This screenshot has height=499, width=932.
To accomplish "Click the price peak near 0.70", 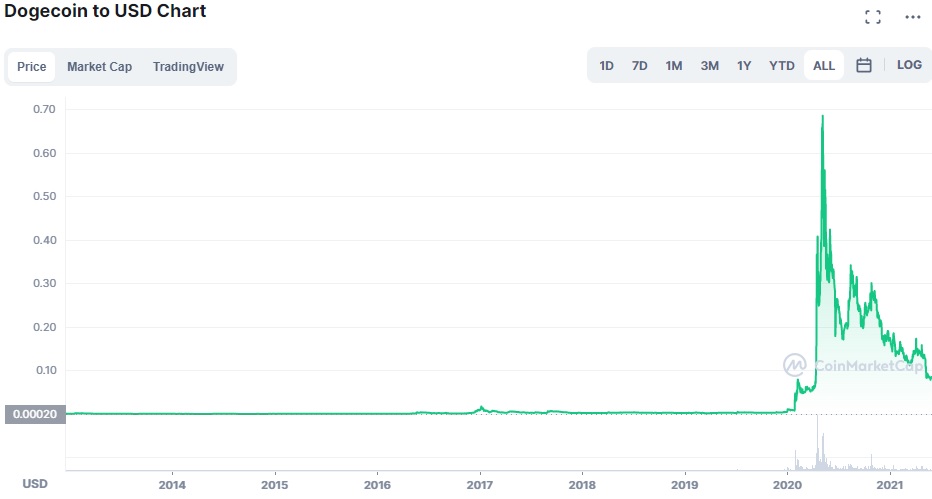I will (x=823, y=116).
